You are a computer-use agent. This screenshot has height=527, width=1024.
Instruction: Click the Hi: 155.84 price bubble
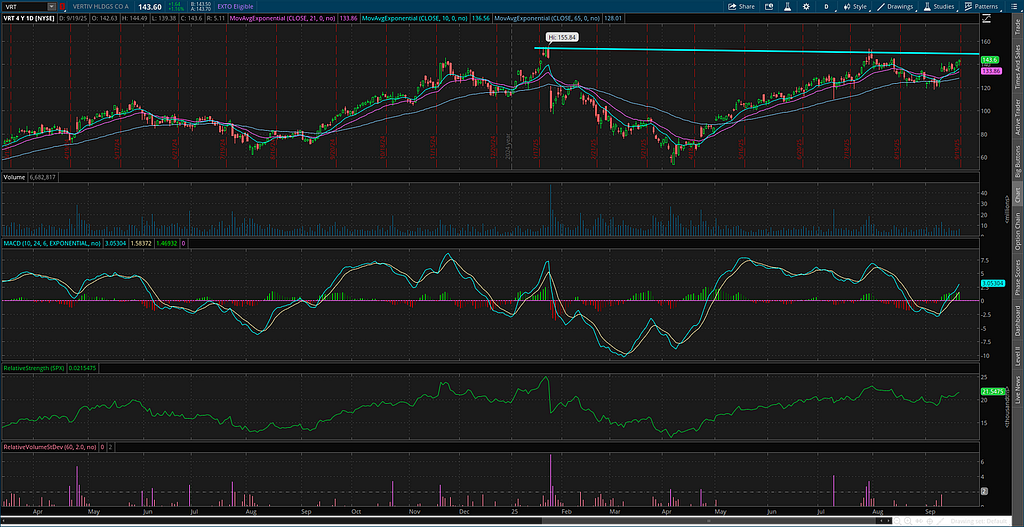(562, 37)
